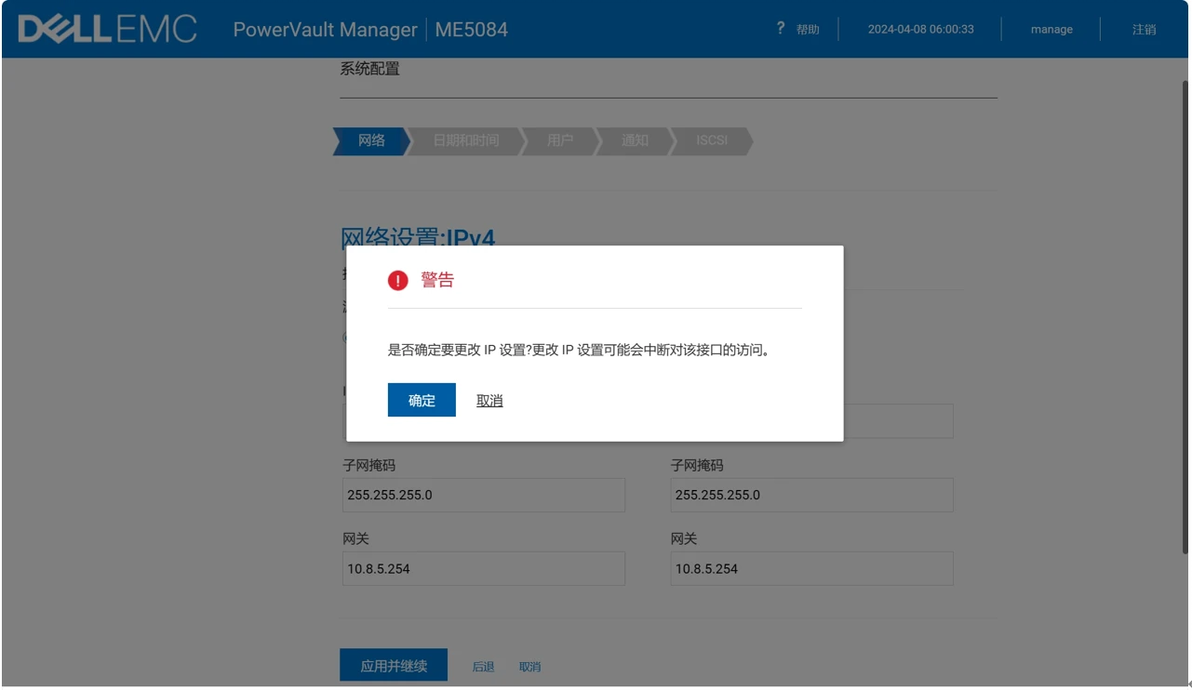Click the 网络设置:IPv4 heading
The height and width of the screenshot is (690, 1192).
click(x=417, y=237)
